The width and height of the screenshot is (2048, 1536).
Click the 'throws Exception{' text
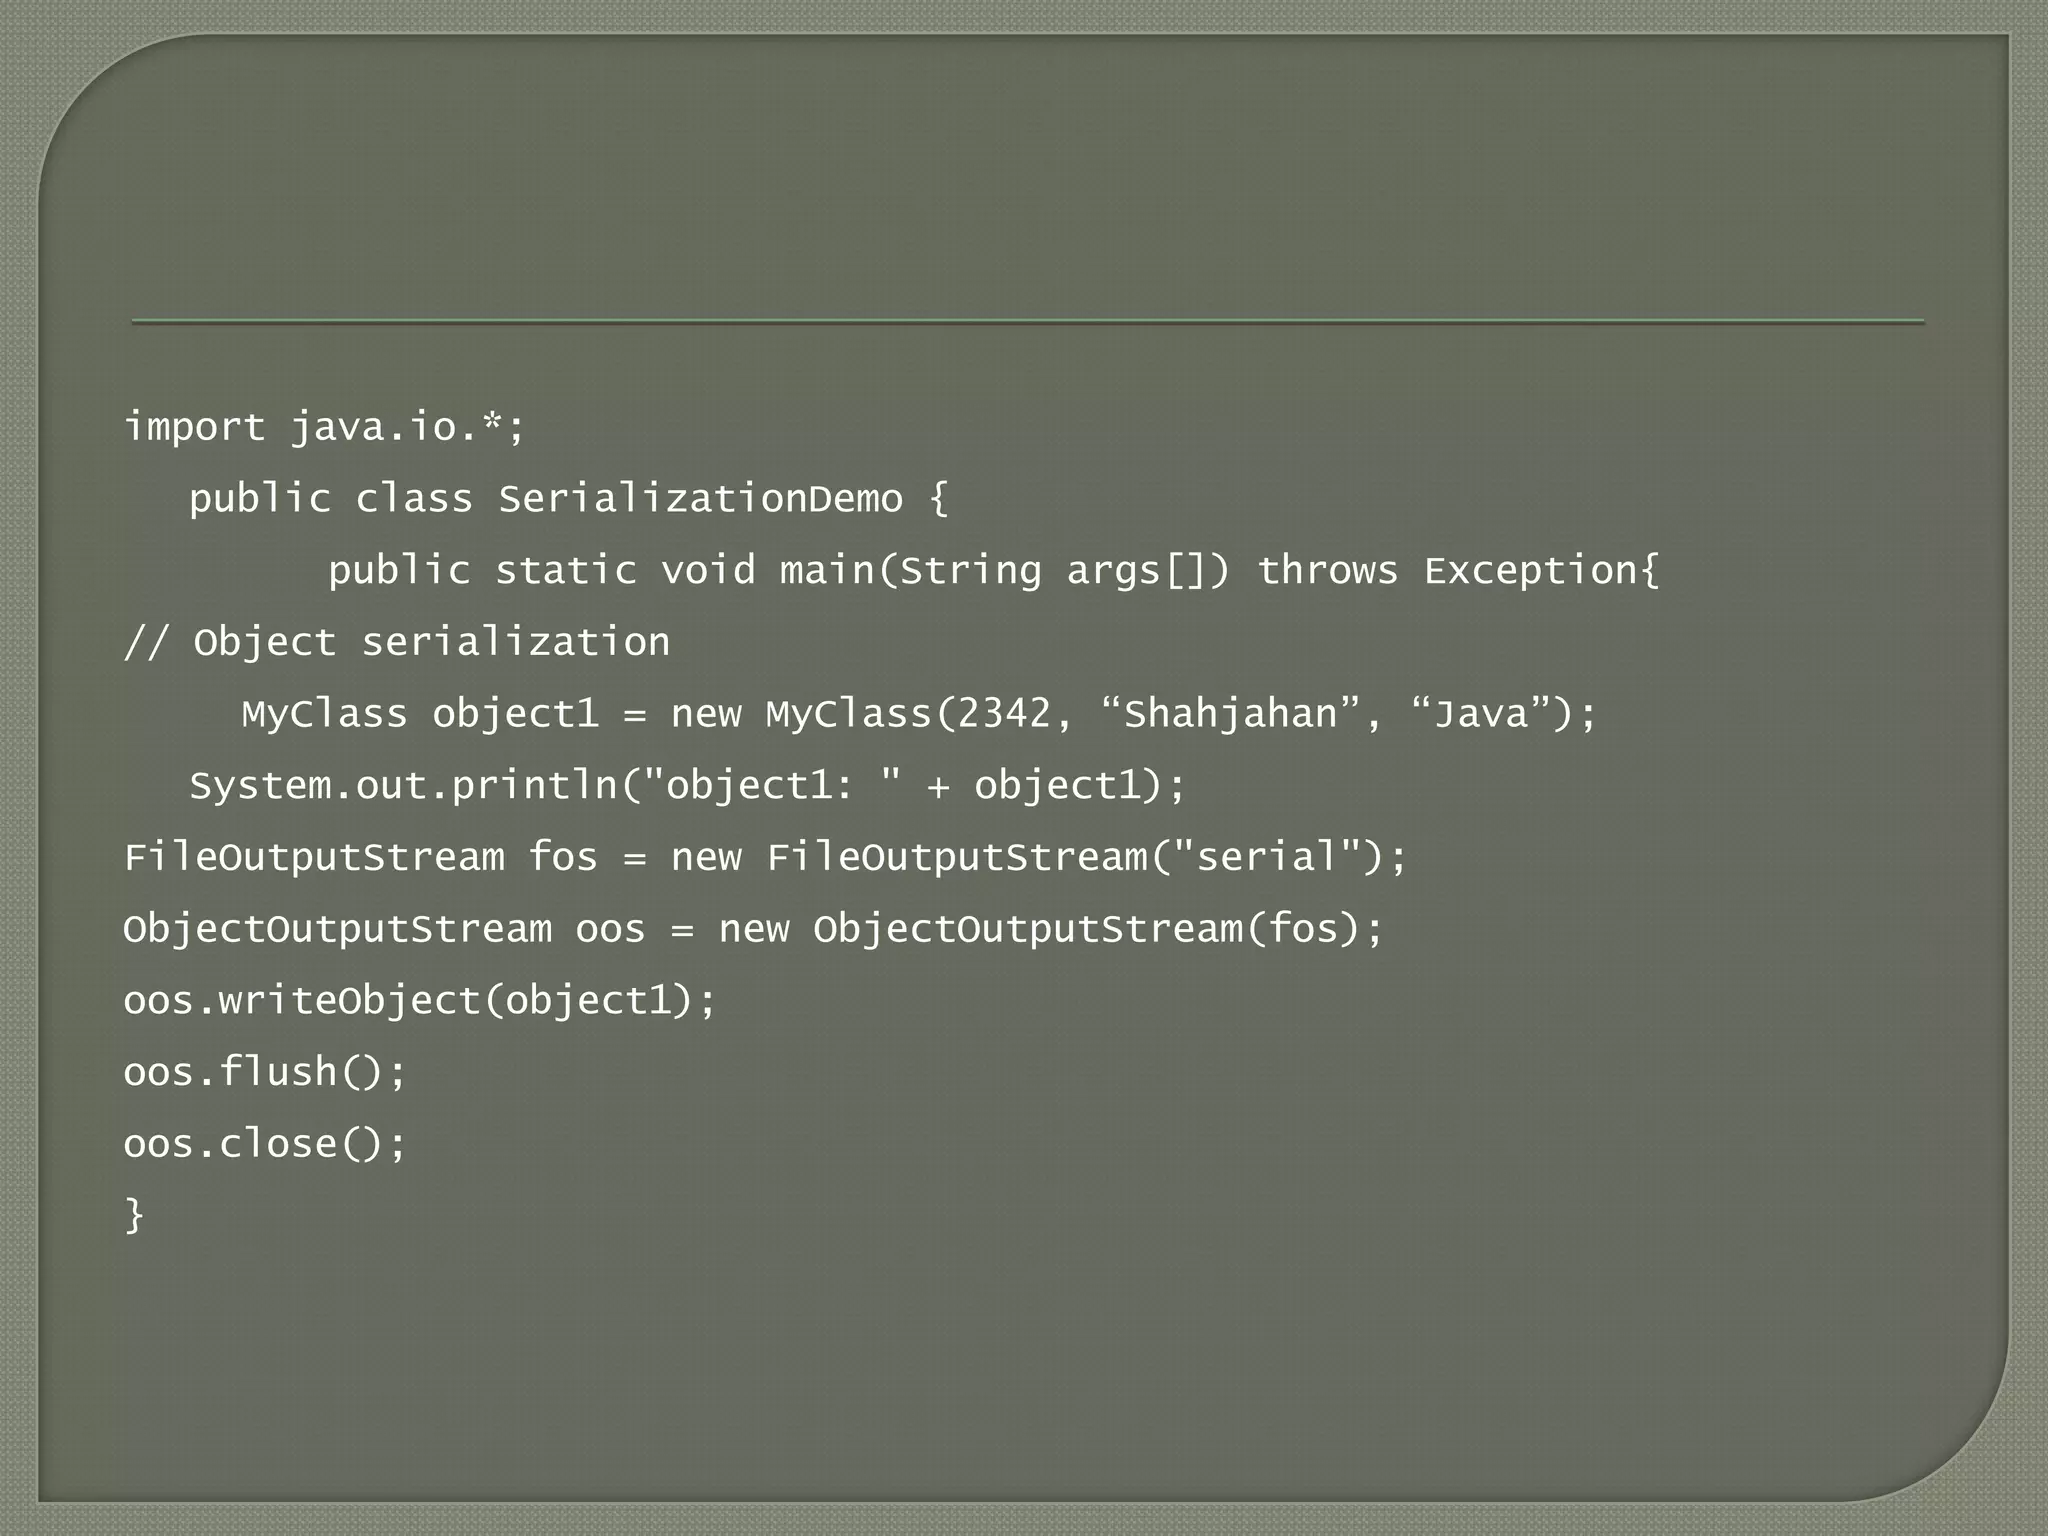tap(1457, 570)
